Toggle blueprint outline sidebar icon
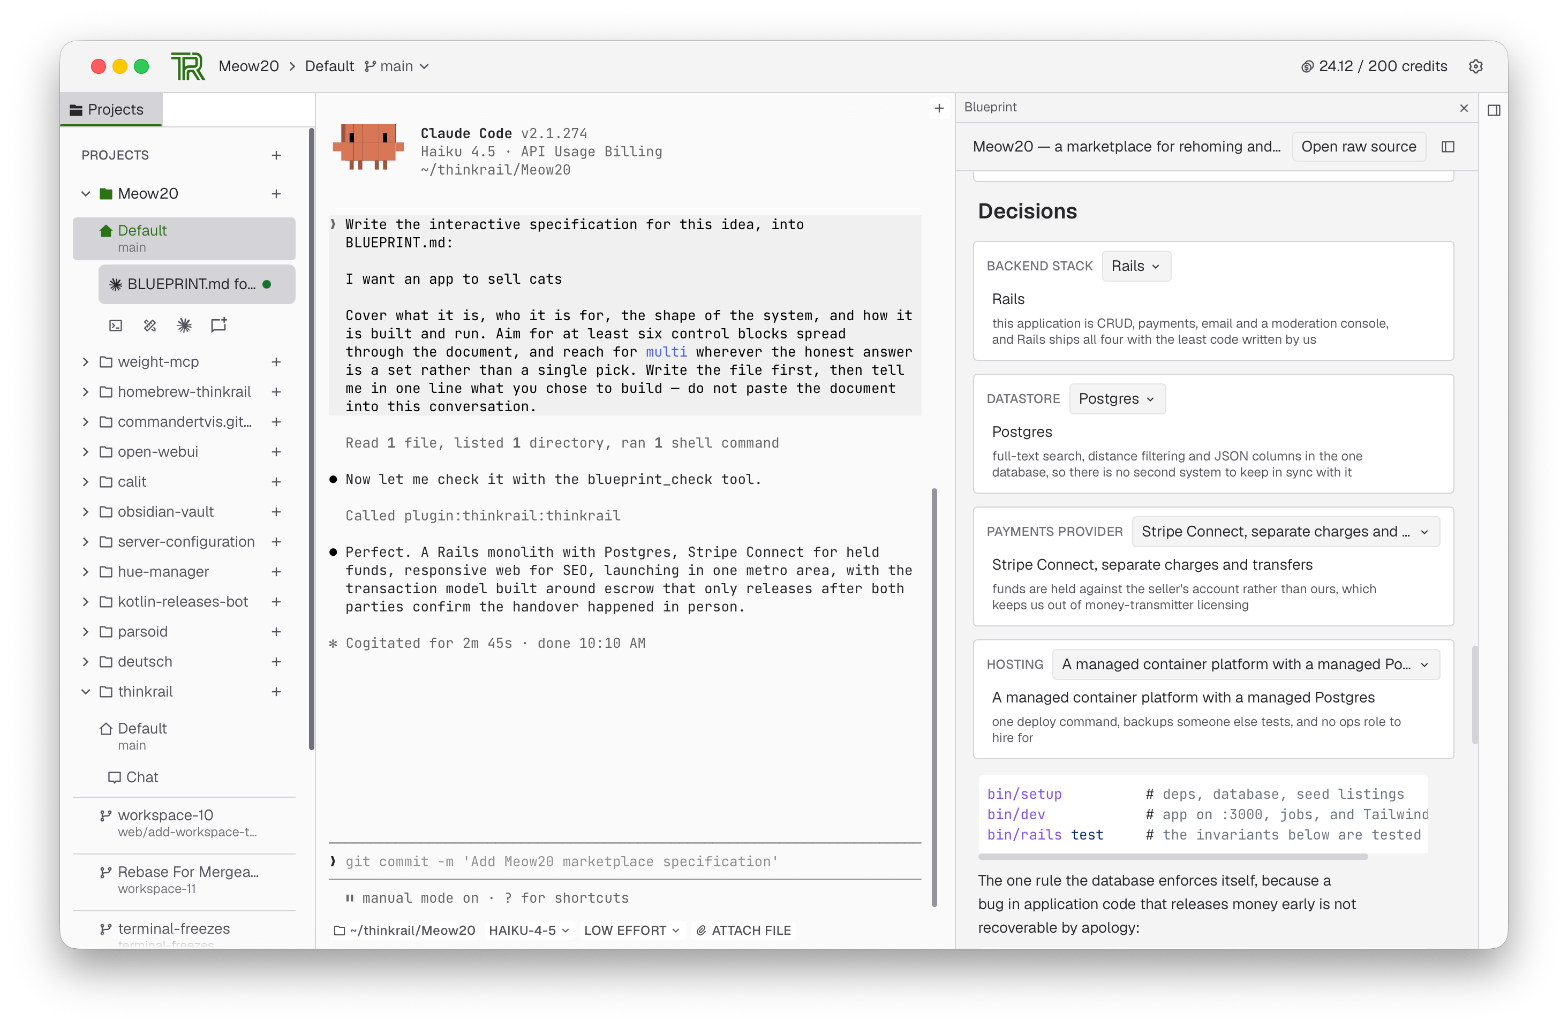 click(x=1448, y=147)
